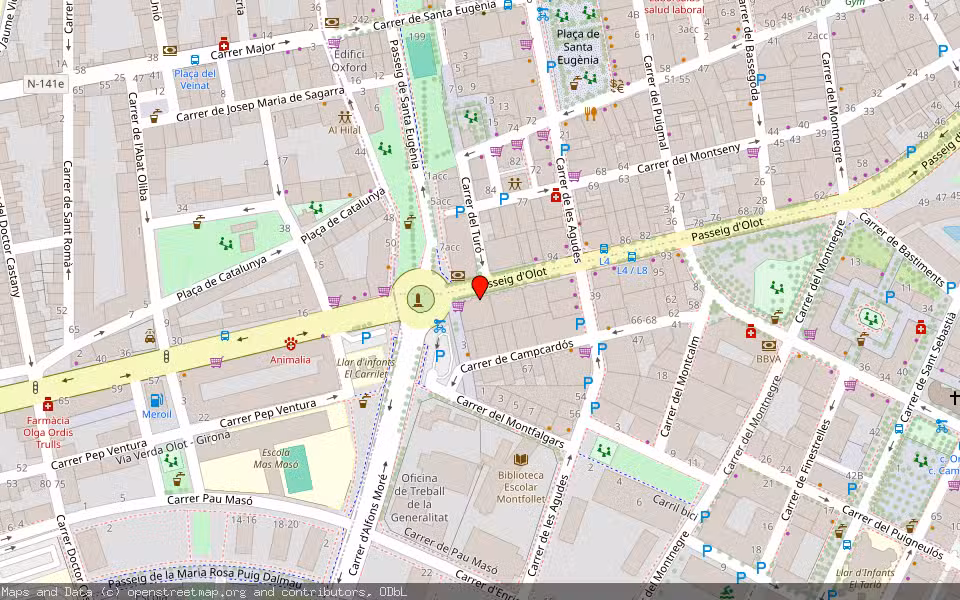The height and width of the screenshot is (600, 960).
Task: Select the Plaça del Veïnat label
Action: coord(195,80)
